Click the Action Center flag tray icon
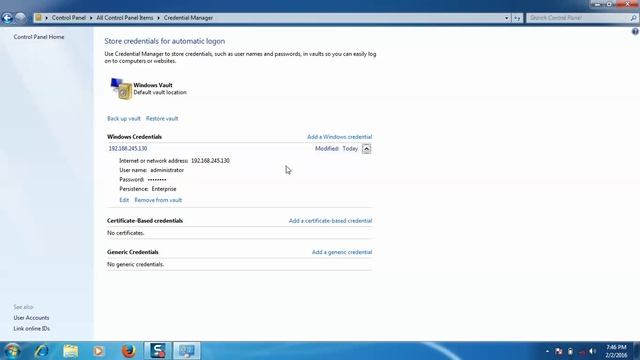Image resolution: width=640 pixels, height=360 pixels. click(559, 351)
